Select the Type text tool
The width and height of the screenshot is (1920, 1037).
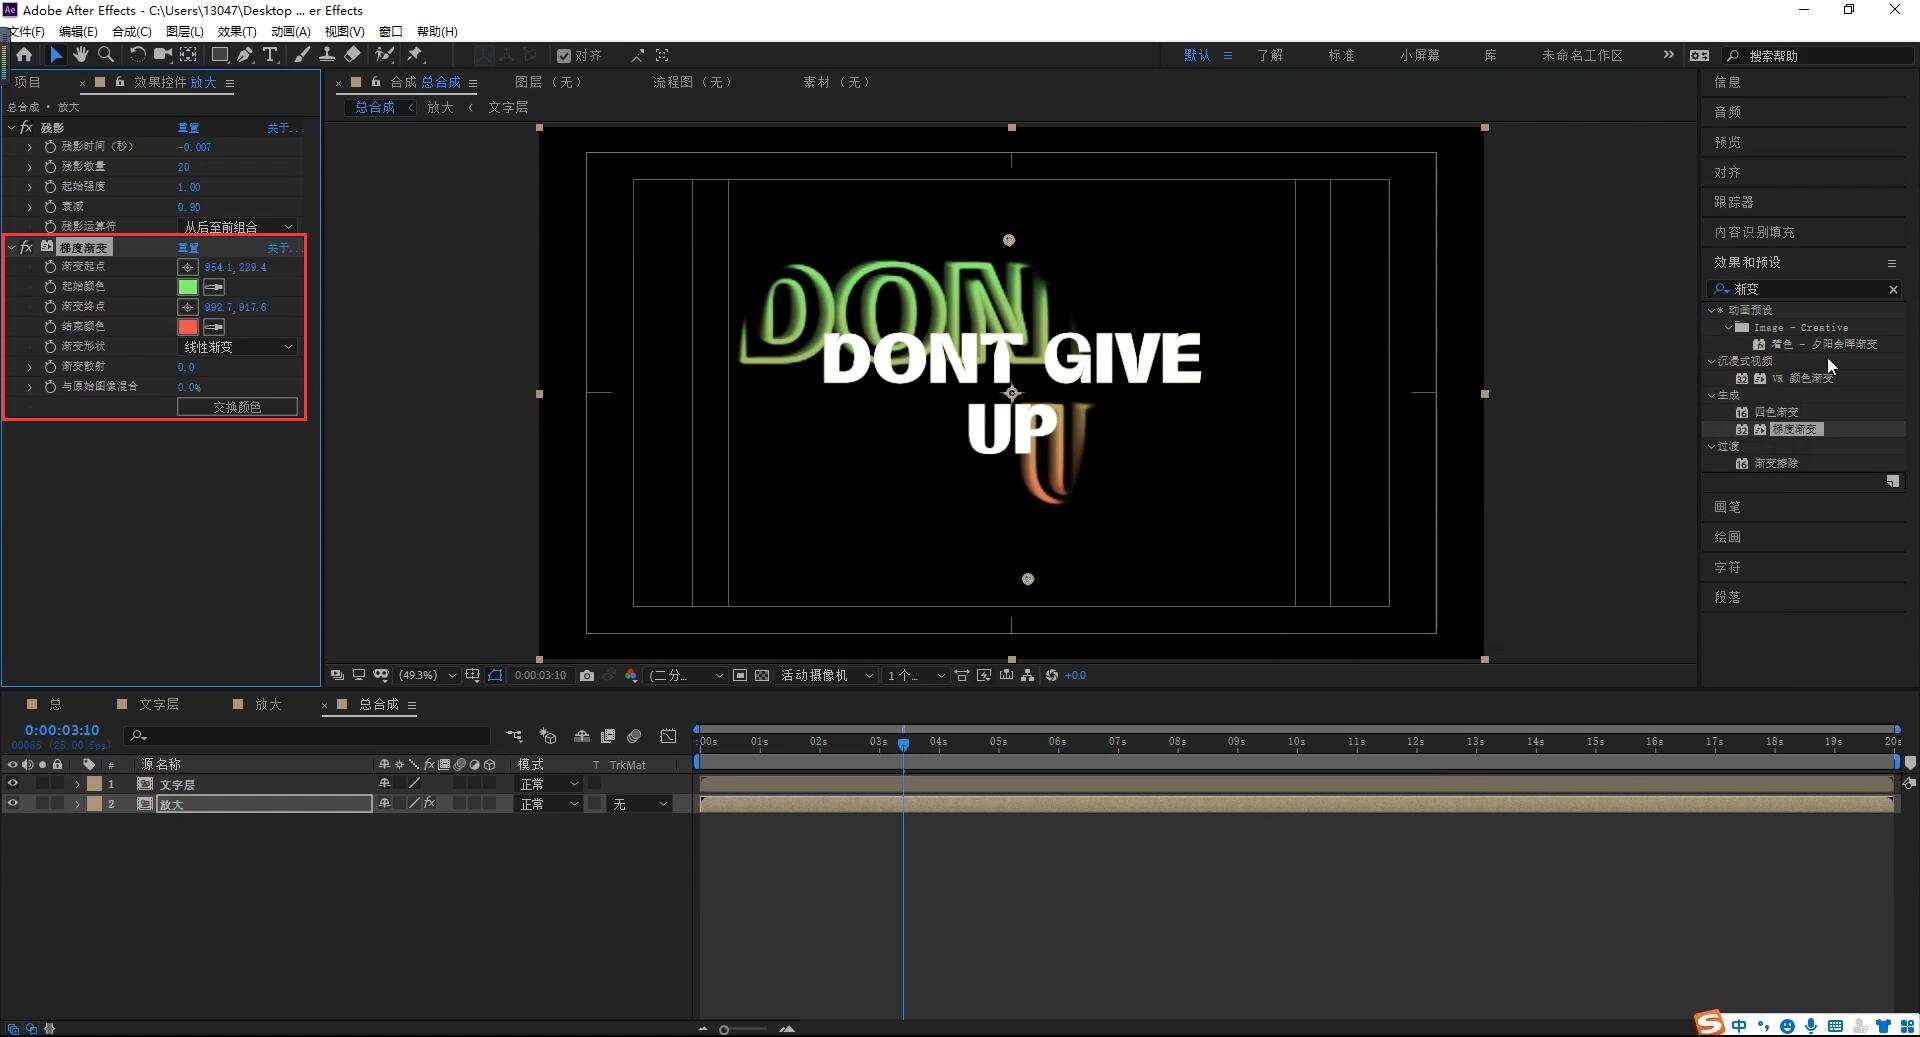(x=270, y=55)
